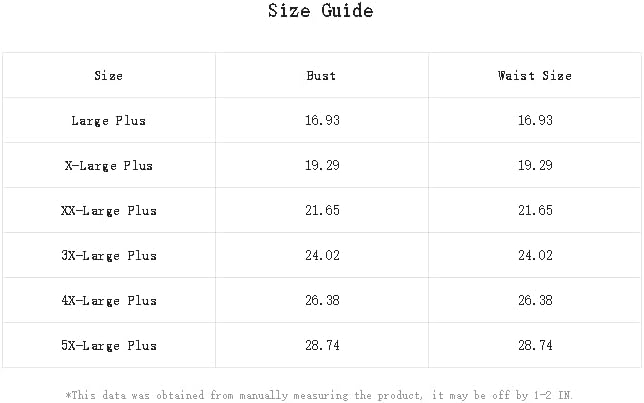
Task: Click Waist Size value 21.65 cell
Action: [534, 211]
